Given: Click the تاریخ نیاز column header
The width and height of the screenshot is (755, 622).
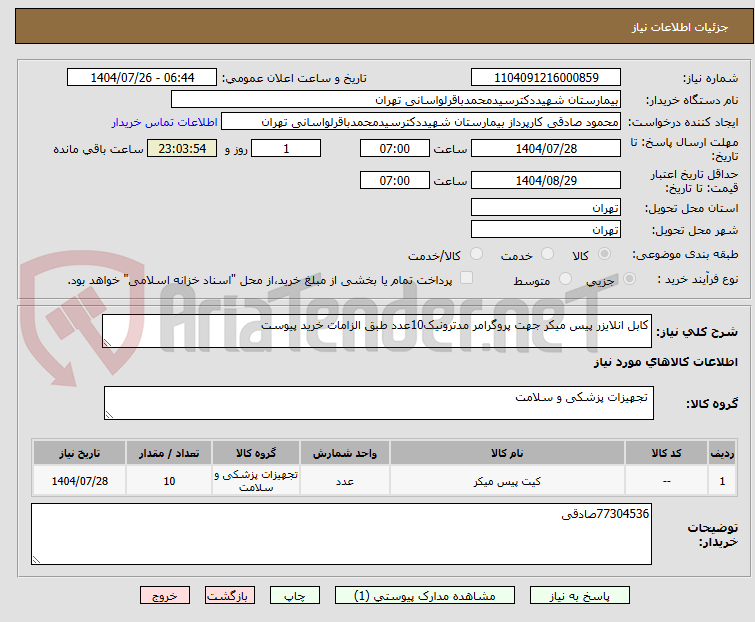Looking at the screenshot, I should (x=79, y=453).
